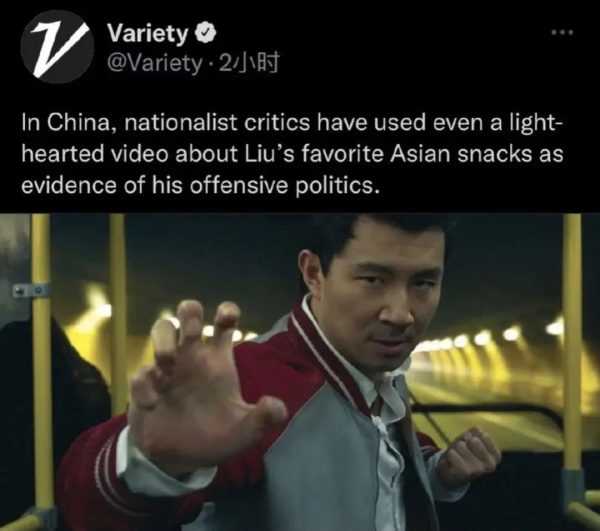Open the 2小时 tweet timestamp
This screenshot has width=600, height=531.
point(249,62)
